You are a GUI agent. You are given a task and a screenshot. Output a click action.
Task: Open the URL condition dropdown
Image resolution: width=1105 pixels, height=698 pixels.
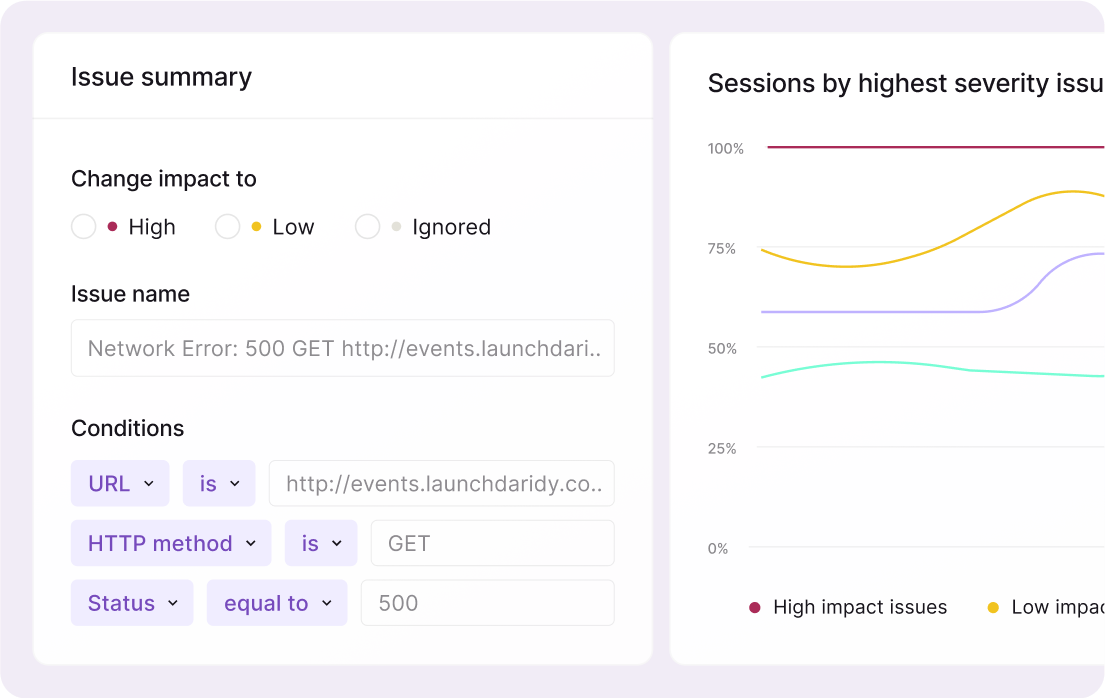pyautogui.click(x=120, y=484)
